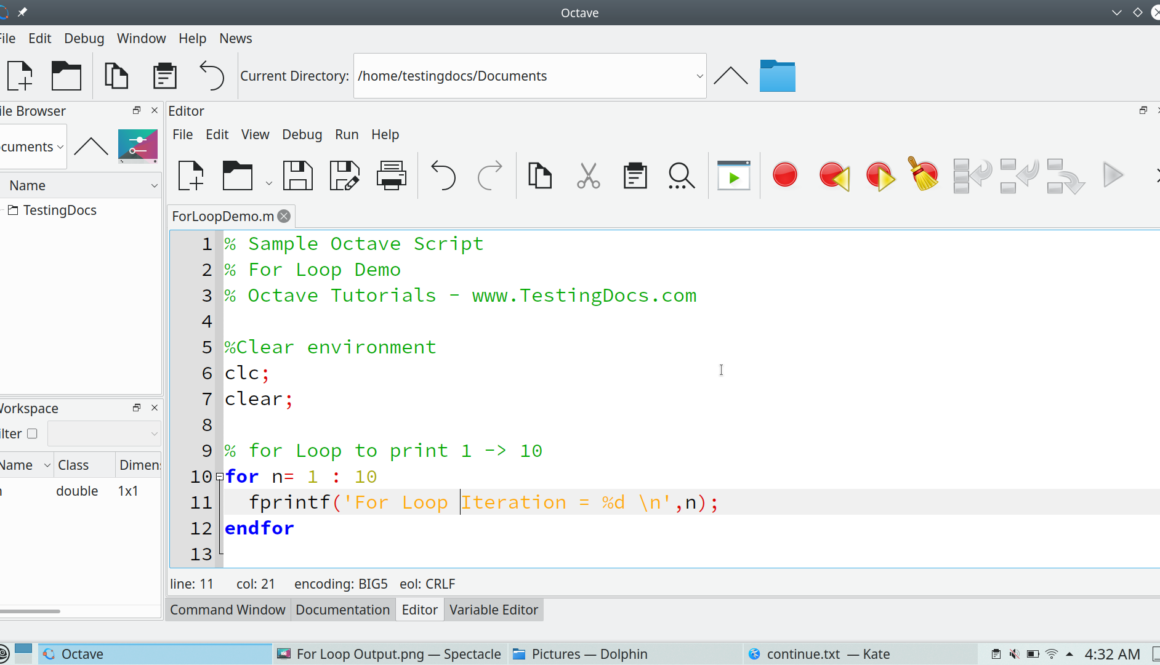Open Name column header dropdown in File Browser
Image resolution: width=1160 pixels, height=665 pixels.
coord(154,186)
